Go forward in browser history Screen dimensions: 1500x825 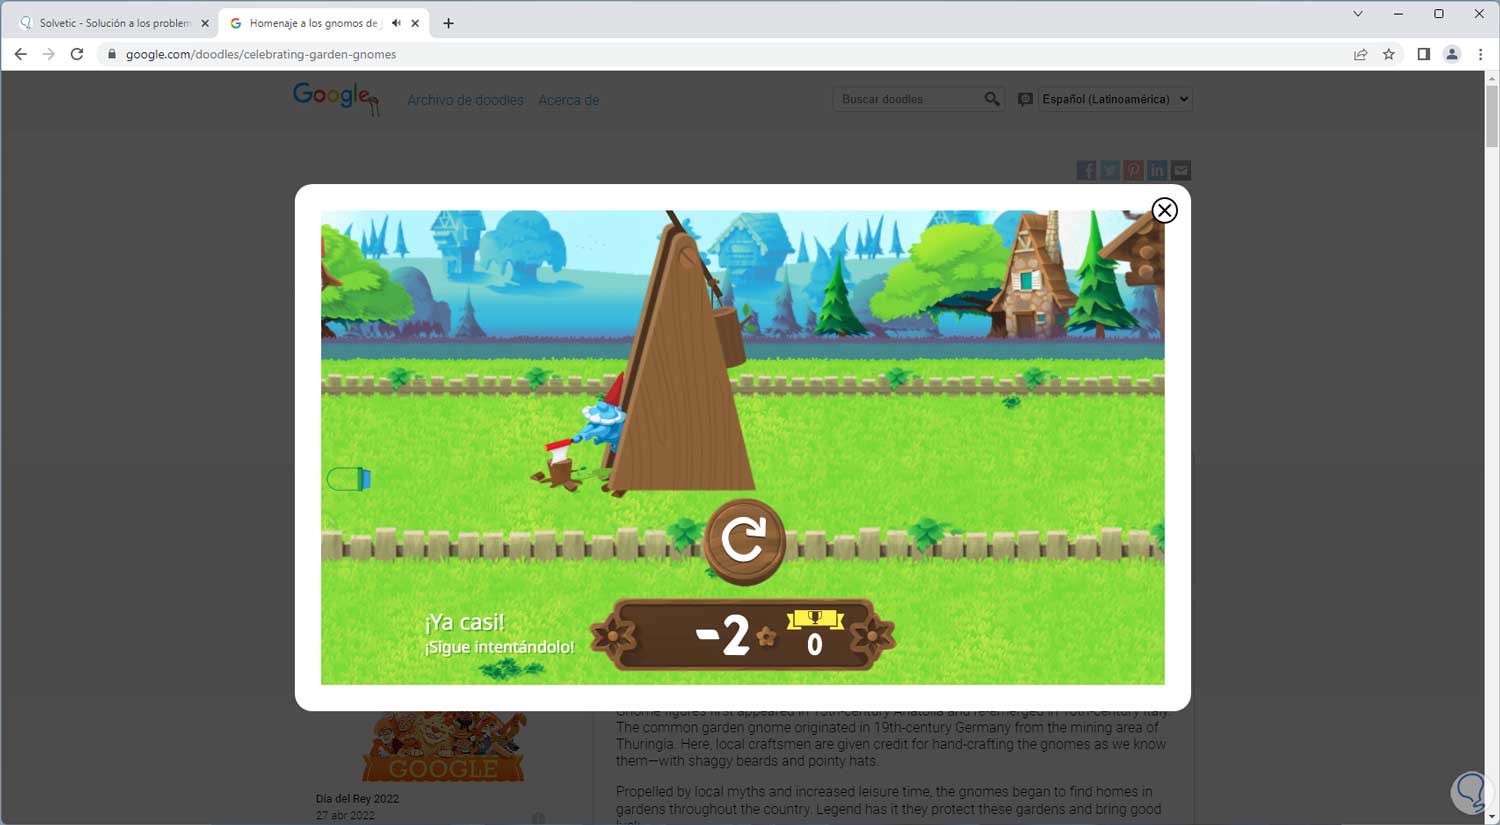(48, 54)
